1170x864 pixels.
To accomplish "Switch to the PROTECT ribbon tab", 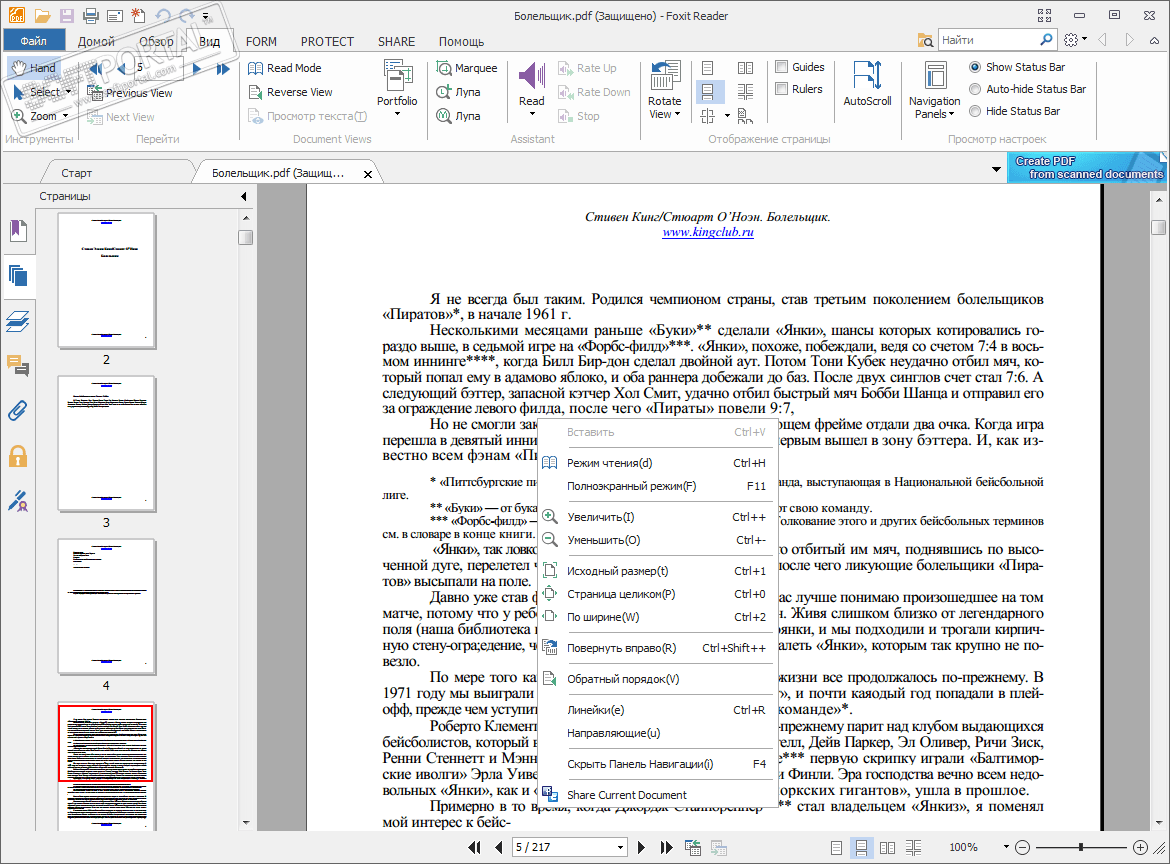I will (x=327, y=42).
